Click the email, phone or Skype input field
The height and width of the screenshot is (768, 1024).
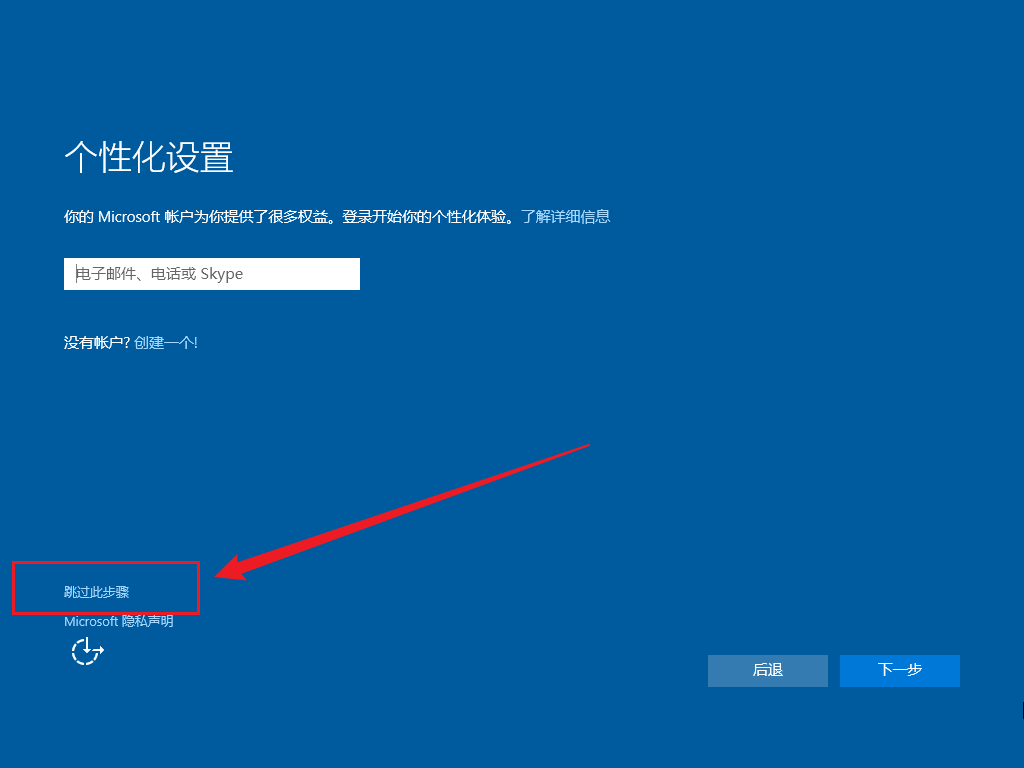click(212, 274)
